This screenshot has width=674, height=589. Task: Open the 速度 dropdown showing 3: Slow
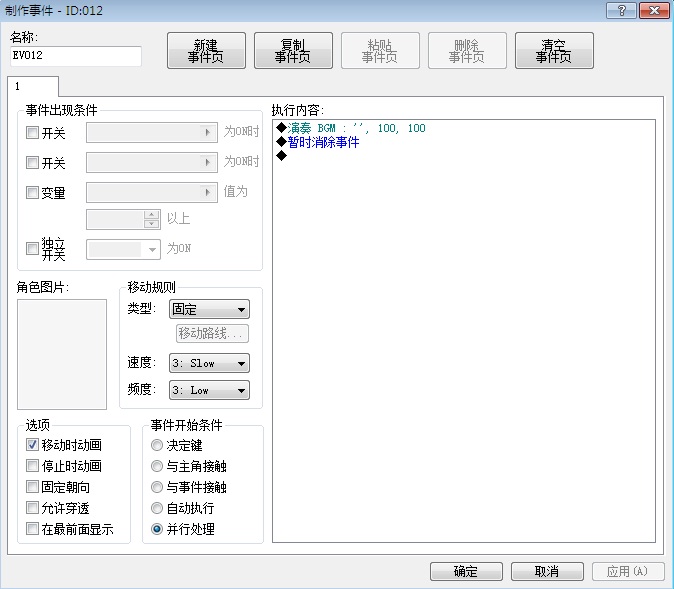click(x=209, y=363)
